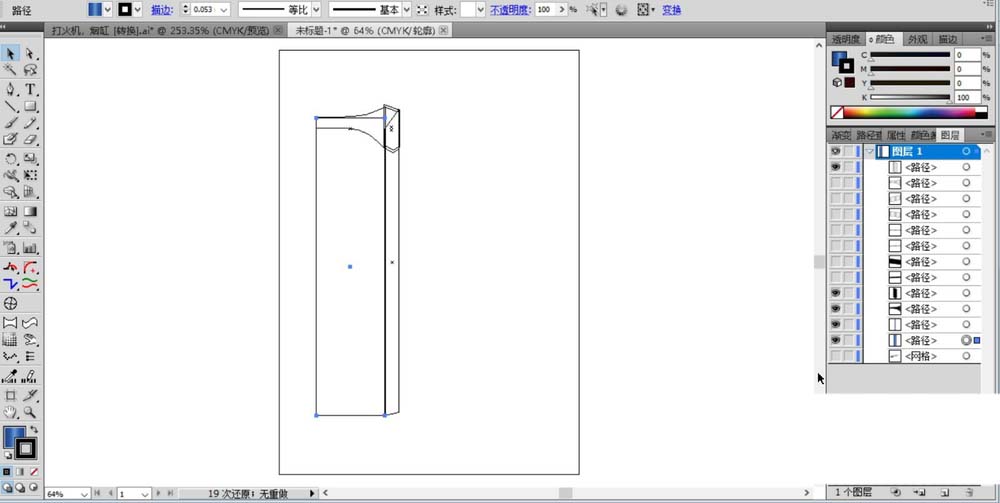Open the Color panel flyout menu
The image size is (1000, 503).
(x=987, y=40)
